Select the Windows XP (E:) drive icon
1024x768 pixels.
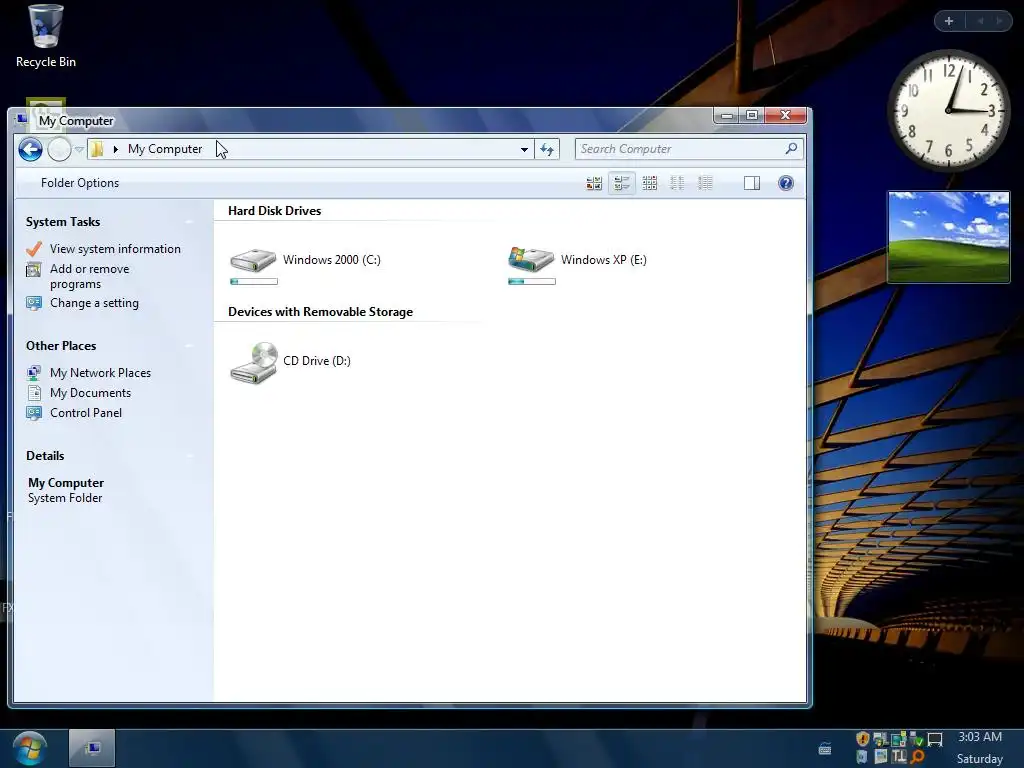click(531, 259)
